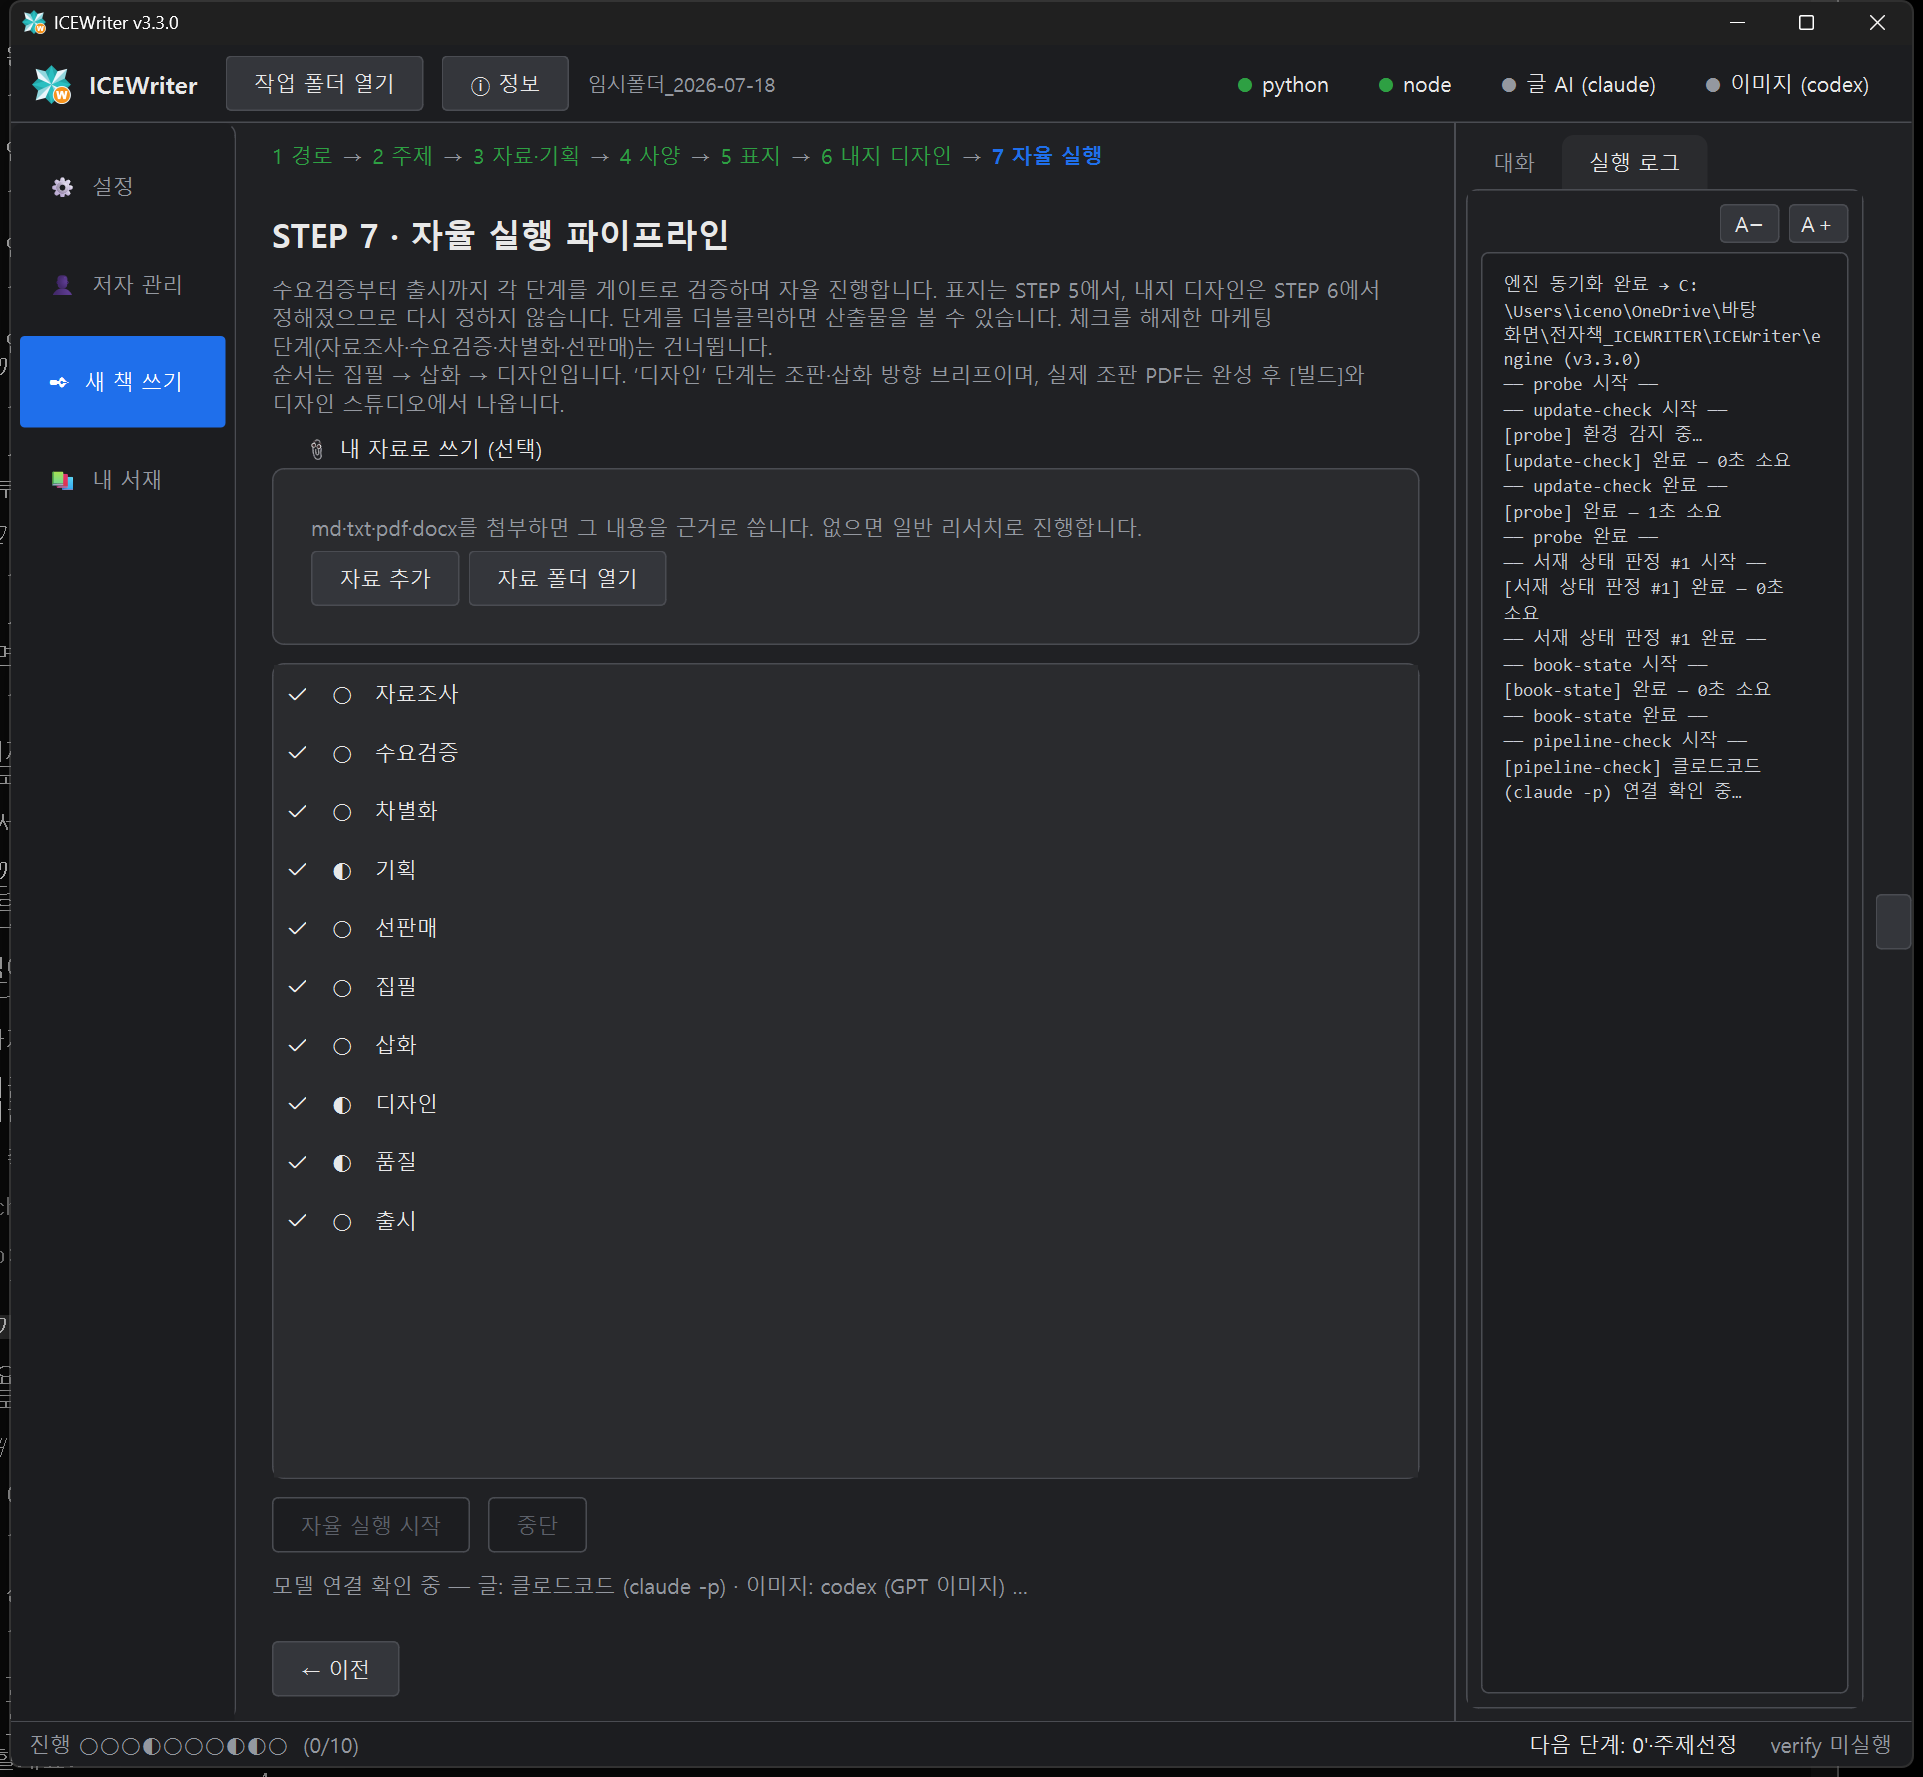The width and height of the screenshot is (1923, 1777).
Task: Click the python green status dot
Action: [x=1245, y=85]
